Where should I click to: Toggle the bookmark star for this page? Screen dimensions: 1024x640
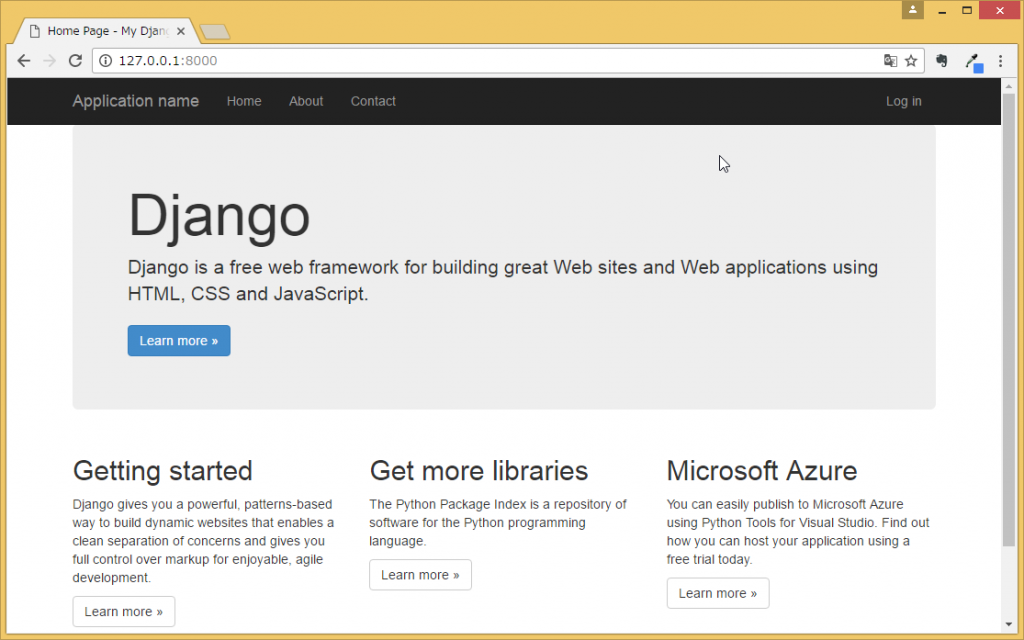pyautogui.click(x=911, y=61)
